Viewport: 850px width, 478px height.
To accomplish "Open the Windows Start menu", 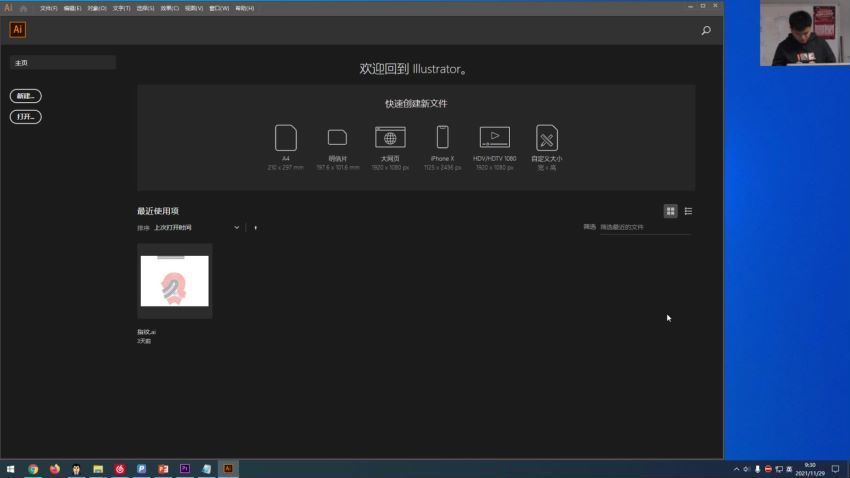I will 10,469.
